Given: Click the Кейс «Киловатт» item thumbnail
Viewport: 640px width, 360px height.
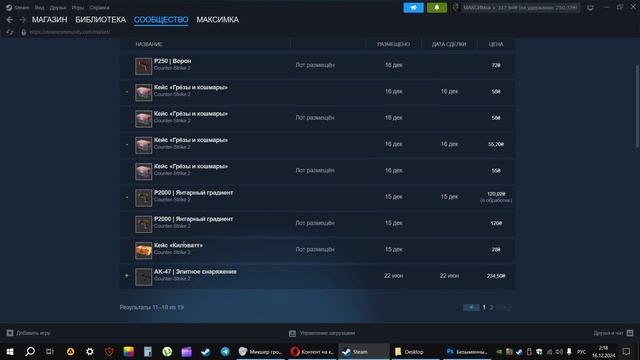Looking at the screenshot, I should [x=144, y=251].
